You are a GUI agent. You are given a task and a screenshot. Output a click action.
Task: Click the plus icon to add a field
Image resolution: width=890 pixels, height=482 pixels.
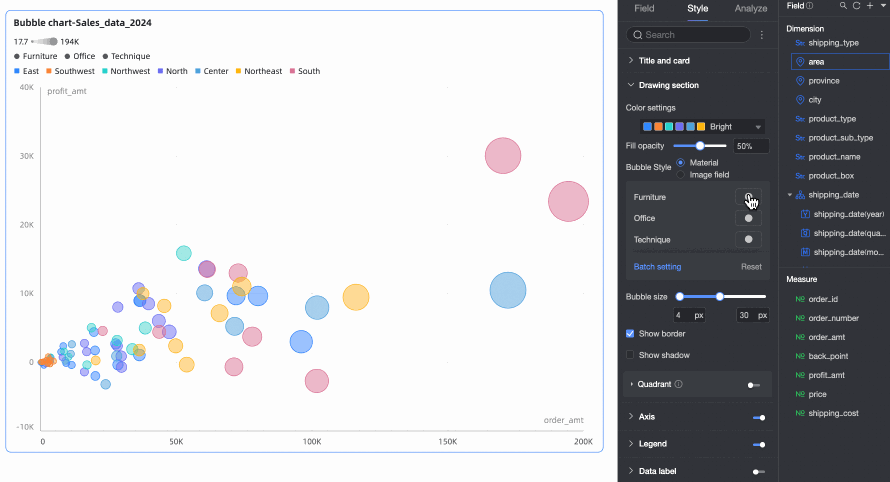coord(870,6)
